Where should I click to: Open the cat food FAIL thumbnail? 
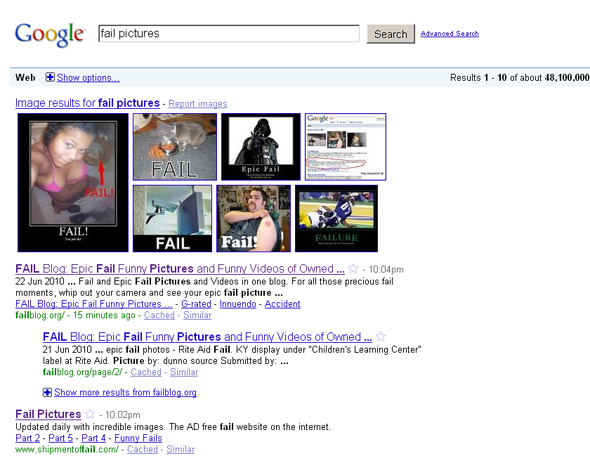[175, 147]
